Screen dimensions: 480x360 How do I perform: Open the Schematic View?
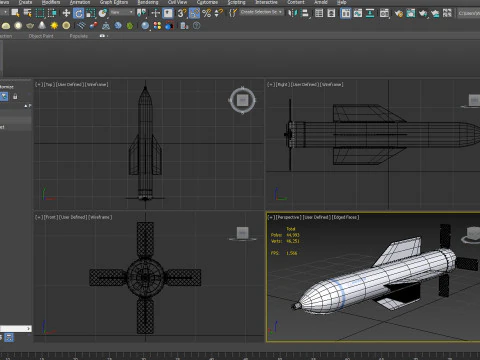(x=370, y=13)
